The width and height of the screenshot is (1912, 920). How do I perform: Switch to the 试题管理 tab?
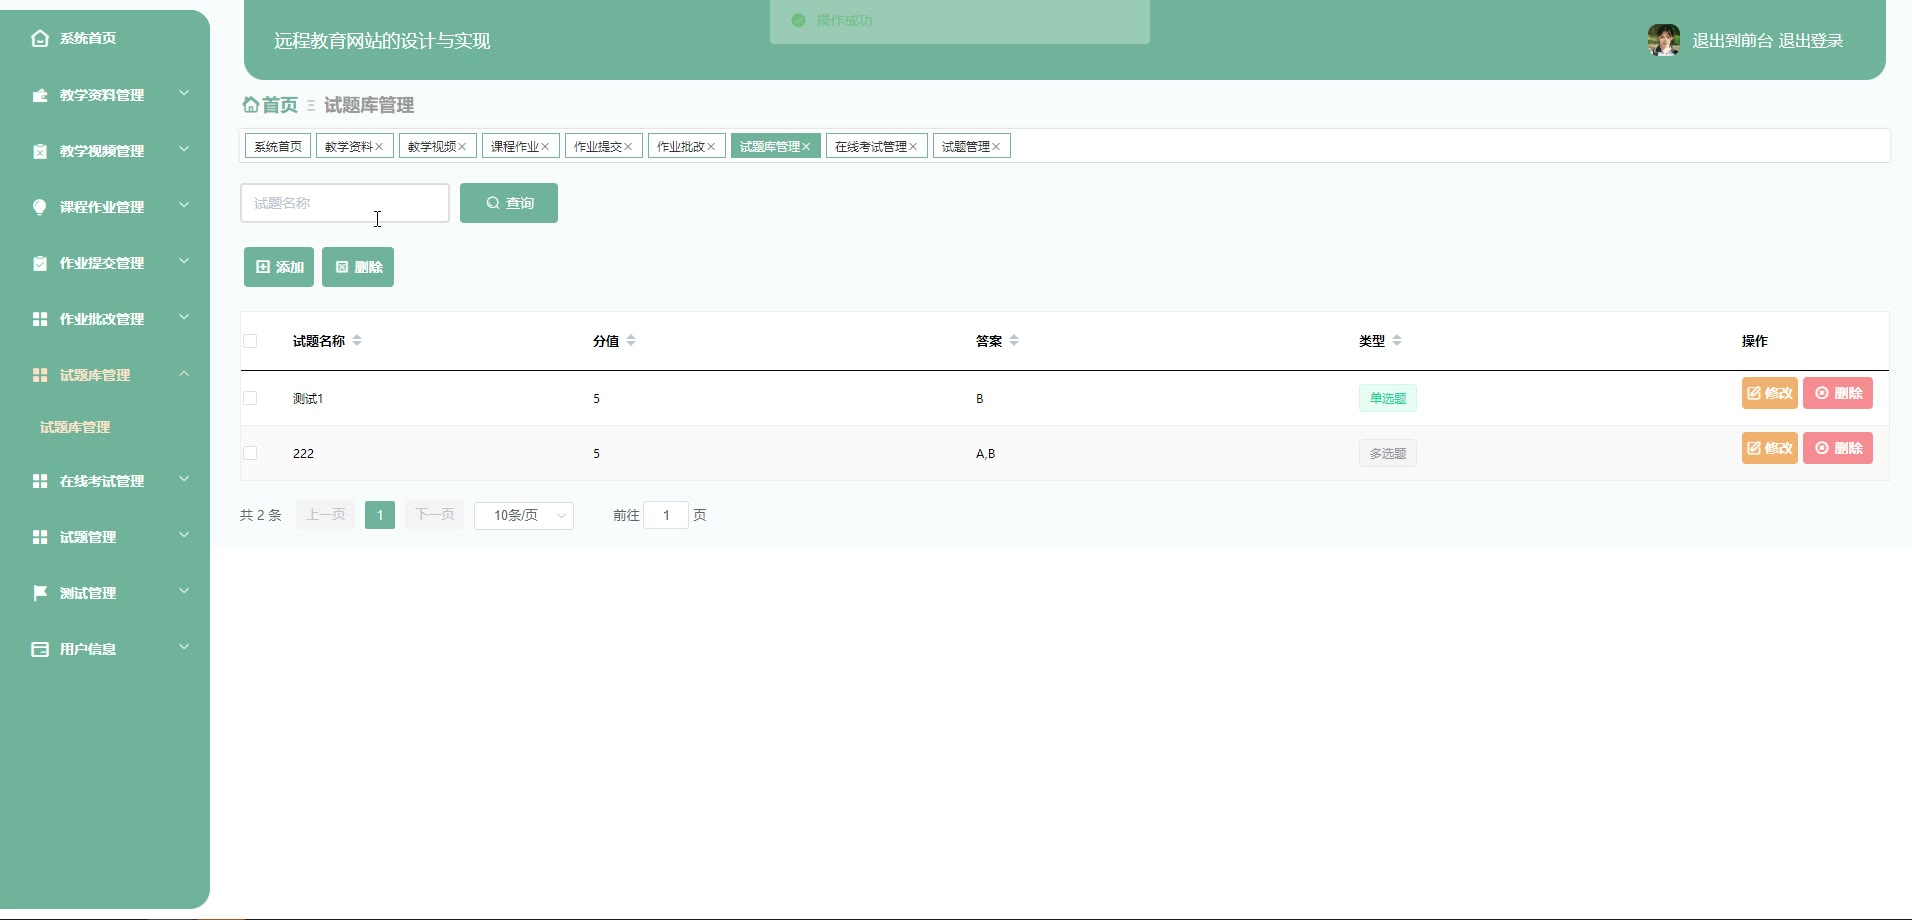coord(966,147)
